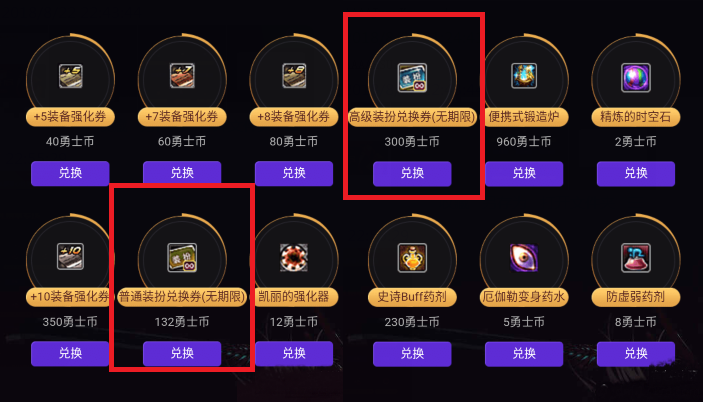Select the 史诗Buff药剂 potion icon

pyautogui.click(x=412, y=258)
